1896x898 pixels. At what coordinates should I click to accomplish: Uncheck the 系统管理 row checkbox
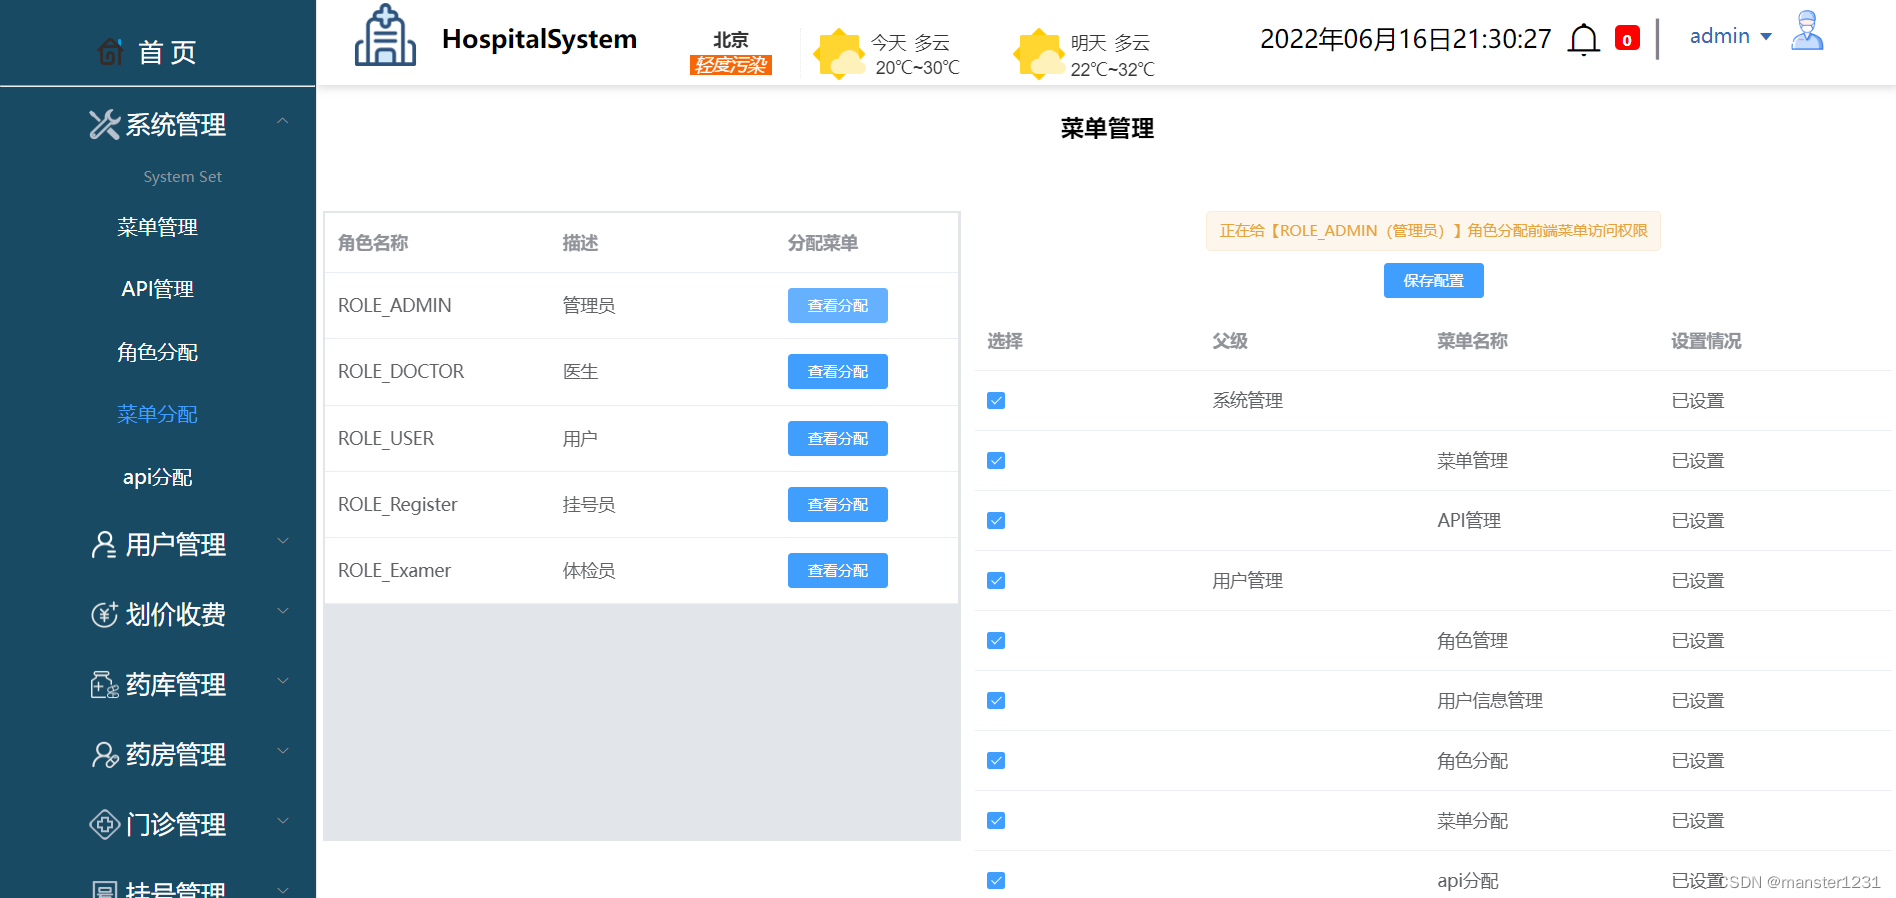[996, 401]
